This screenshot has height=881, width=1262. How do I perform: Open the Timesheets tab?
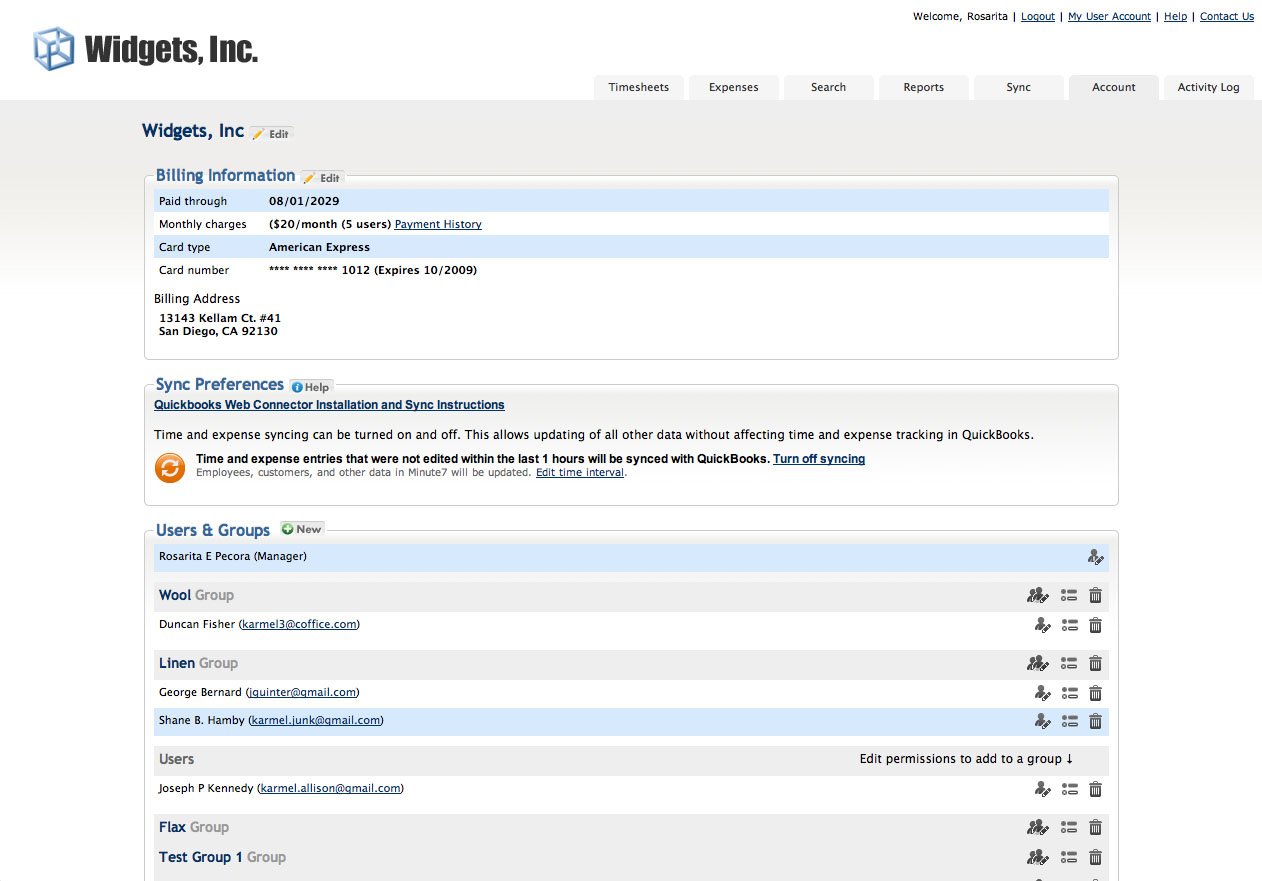click(639, 87)
